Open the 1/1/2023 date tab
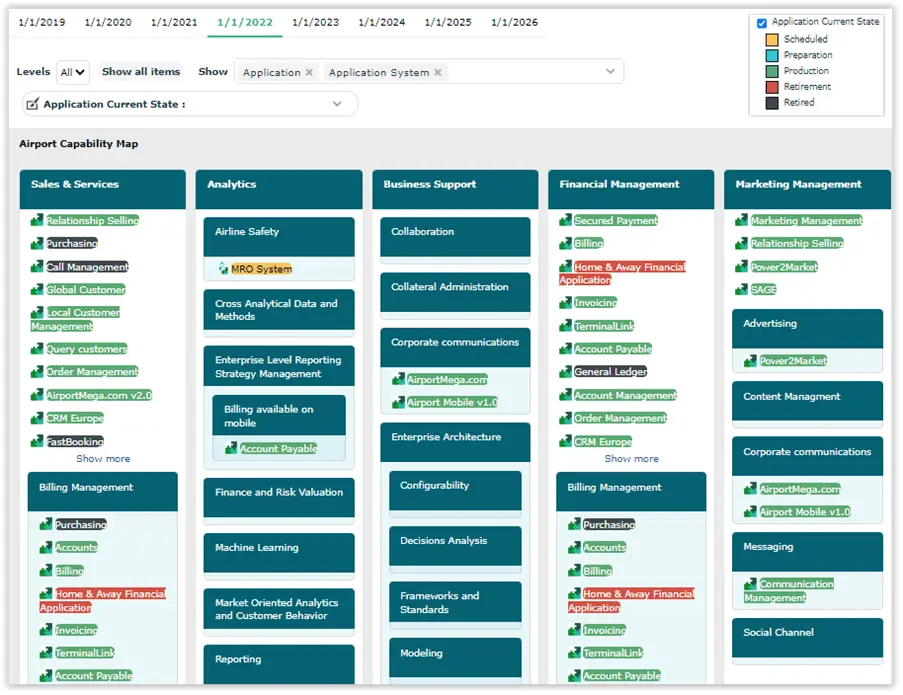Screen dimensions: 903x695 pyautogui.click(x=316, y=22)
